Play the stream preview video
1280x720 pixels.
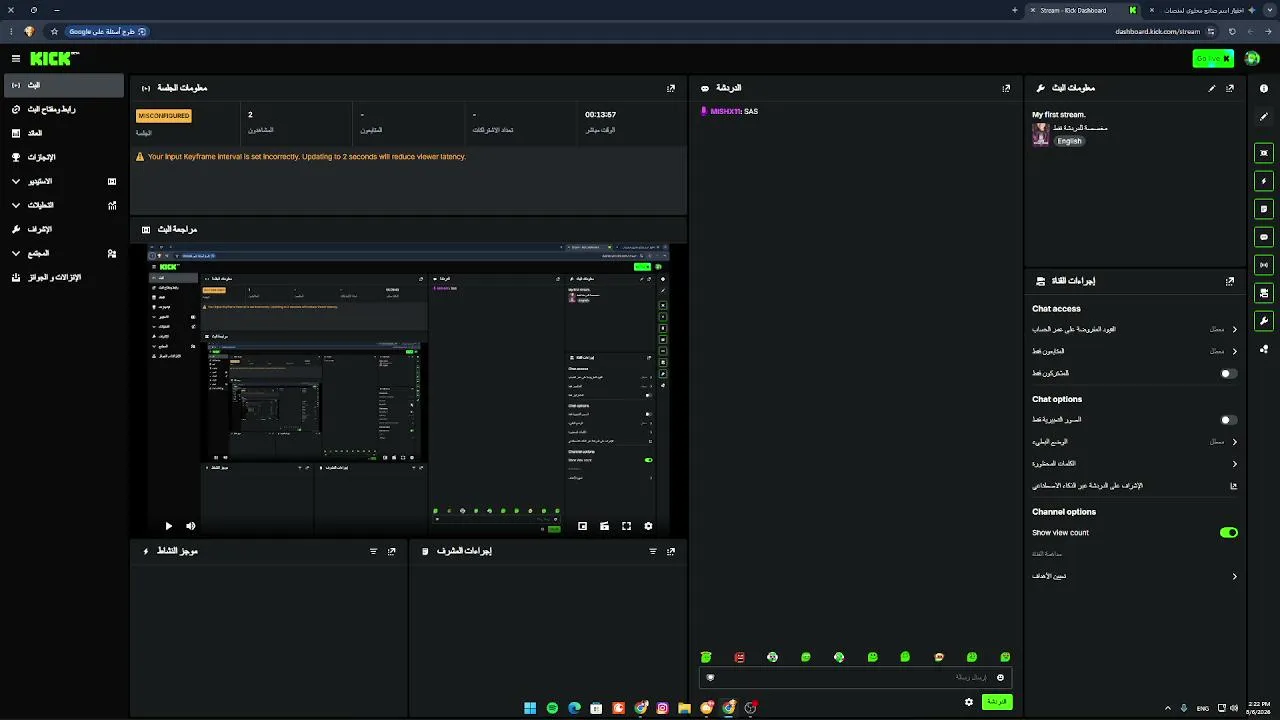tap(168, 526)
